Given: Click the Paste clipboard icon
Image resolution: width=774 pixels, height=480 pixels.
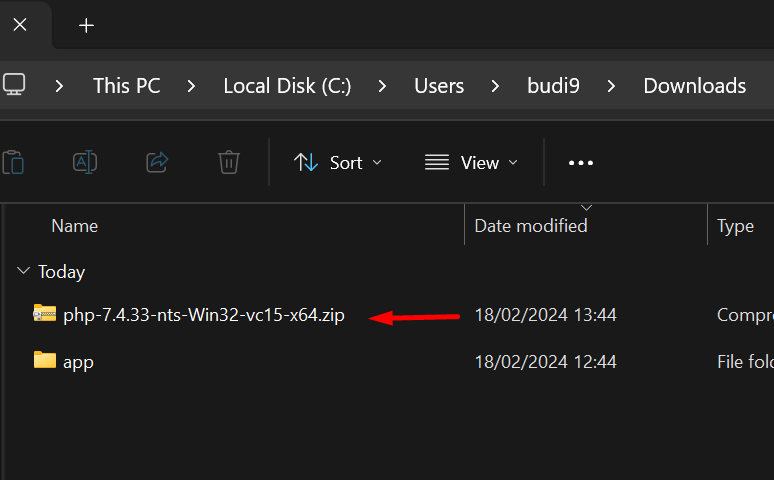Looking at the screenshot, I should [x=13, y=162].
